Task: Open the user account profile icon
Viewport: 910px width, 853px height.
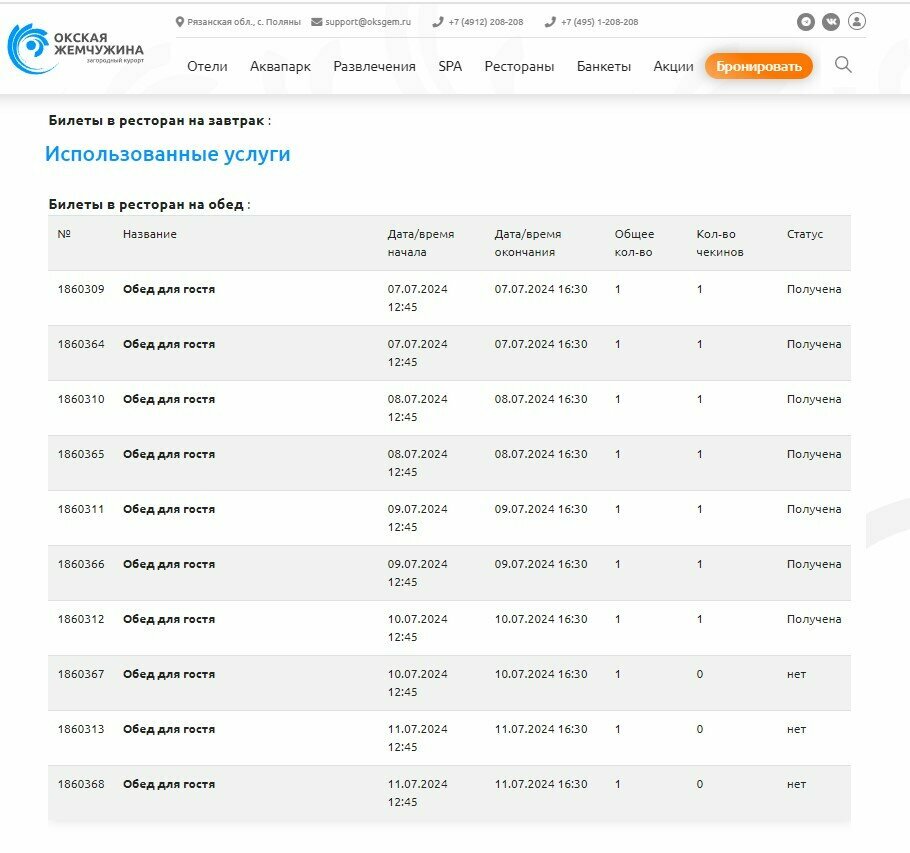Action: tap(857, 21)
